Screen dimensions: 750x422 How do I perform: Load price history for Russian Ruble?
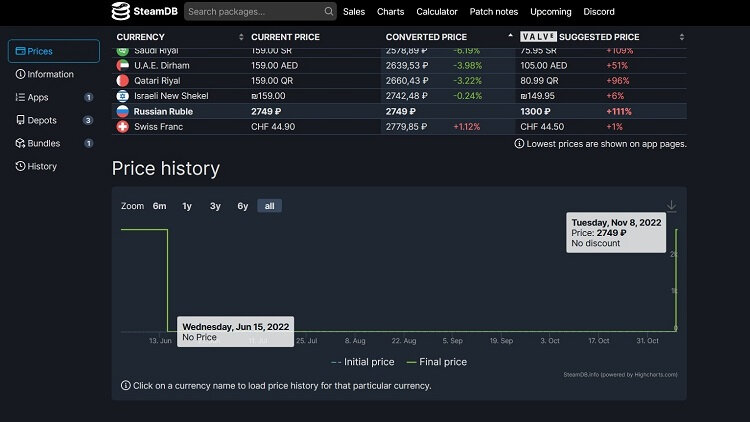tap(163, 111)
